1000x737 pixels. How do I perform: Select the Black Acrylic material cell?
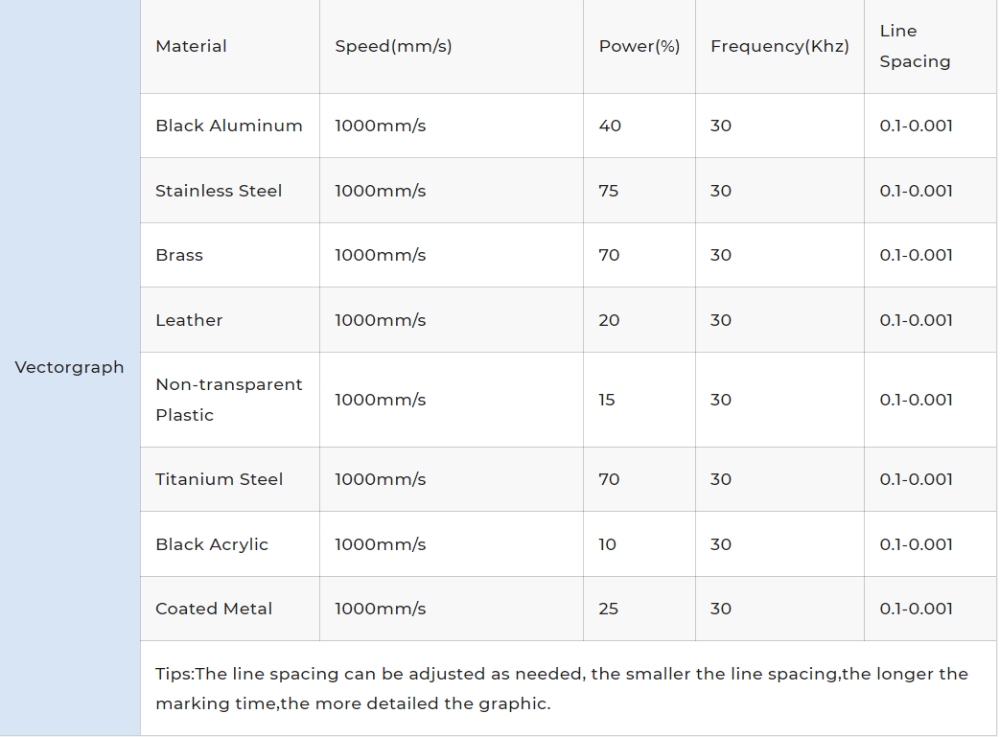point(212,545)
